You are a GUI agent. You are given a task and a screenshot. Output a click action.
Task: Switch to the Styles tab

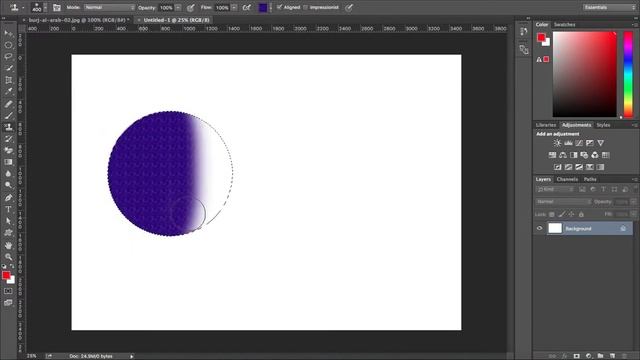603,125
